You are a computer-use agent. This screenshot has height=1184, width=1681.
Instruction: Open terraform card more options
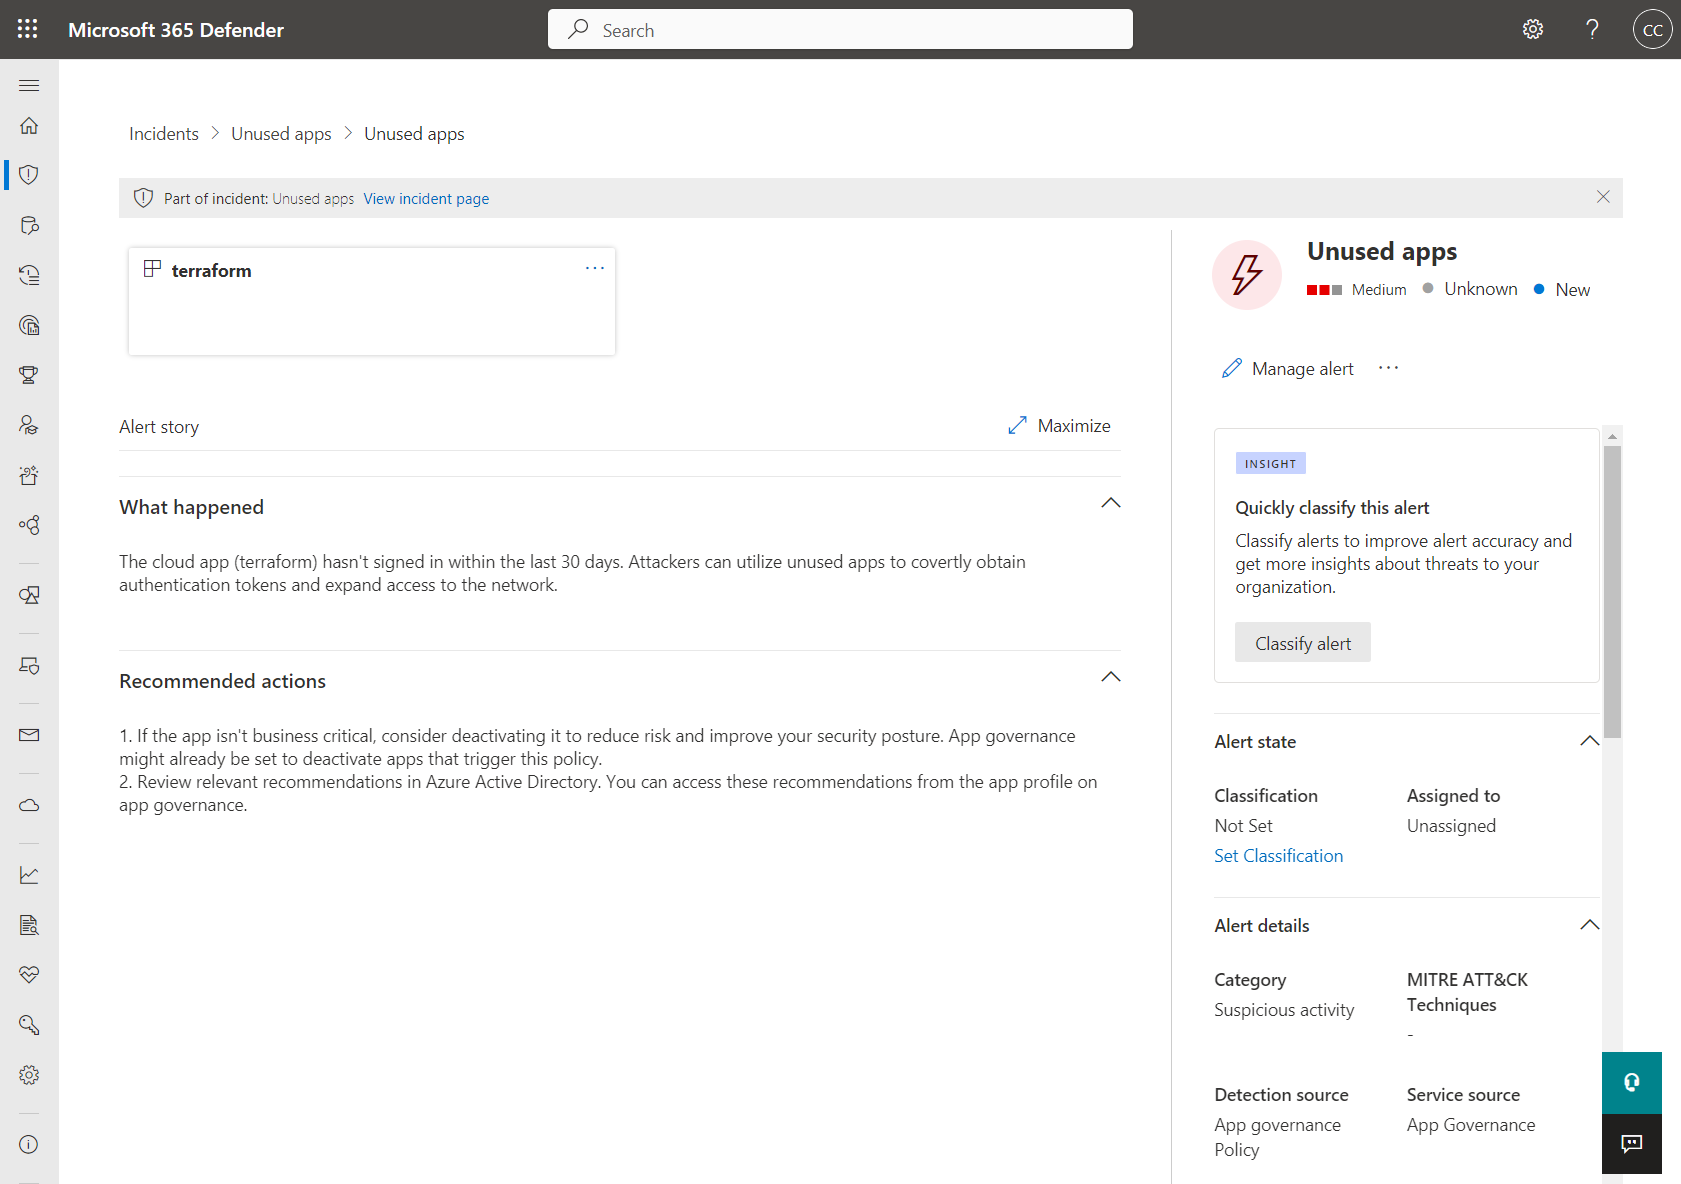pyautogui.click(x=595, y=268)
